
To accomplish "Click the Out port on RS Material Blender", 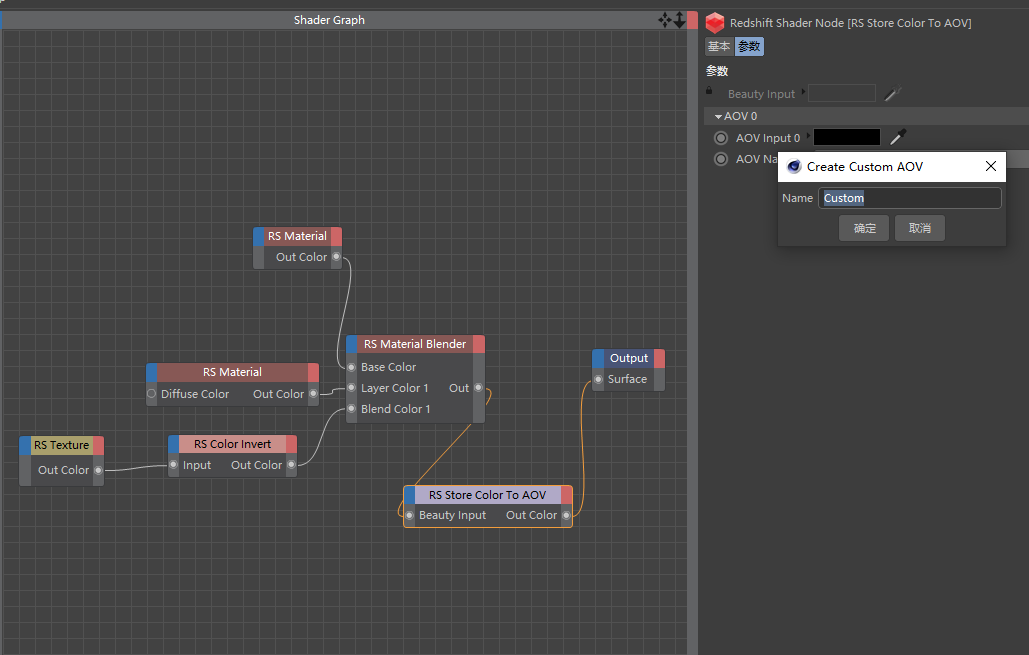I will coord(478,388).
